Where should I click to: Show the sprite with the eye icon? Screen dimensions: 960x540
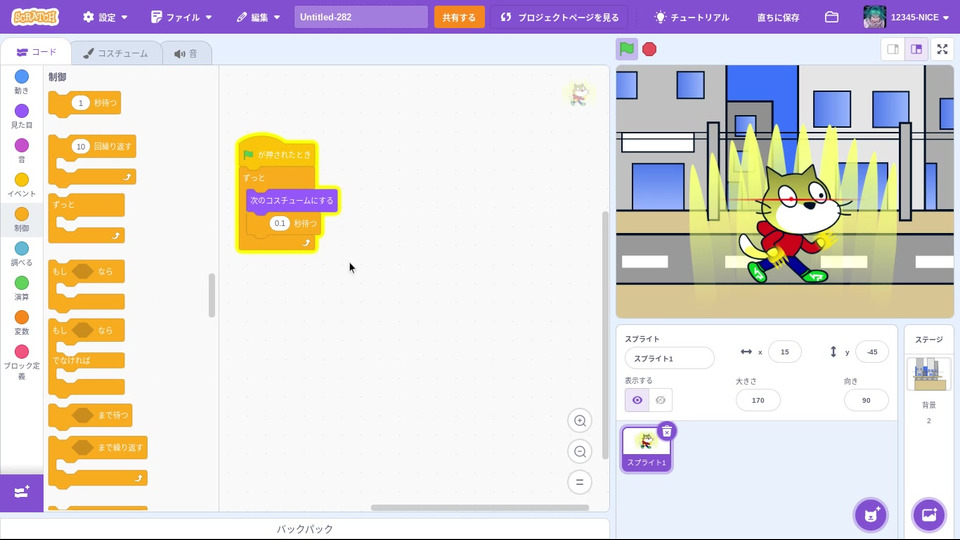[x=637, y=400]
